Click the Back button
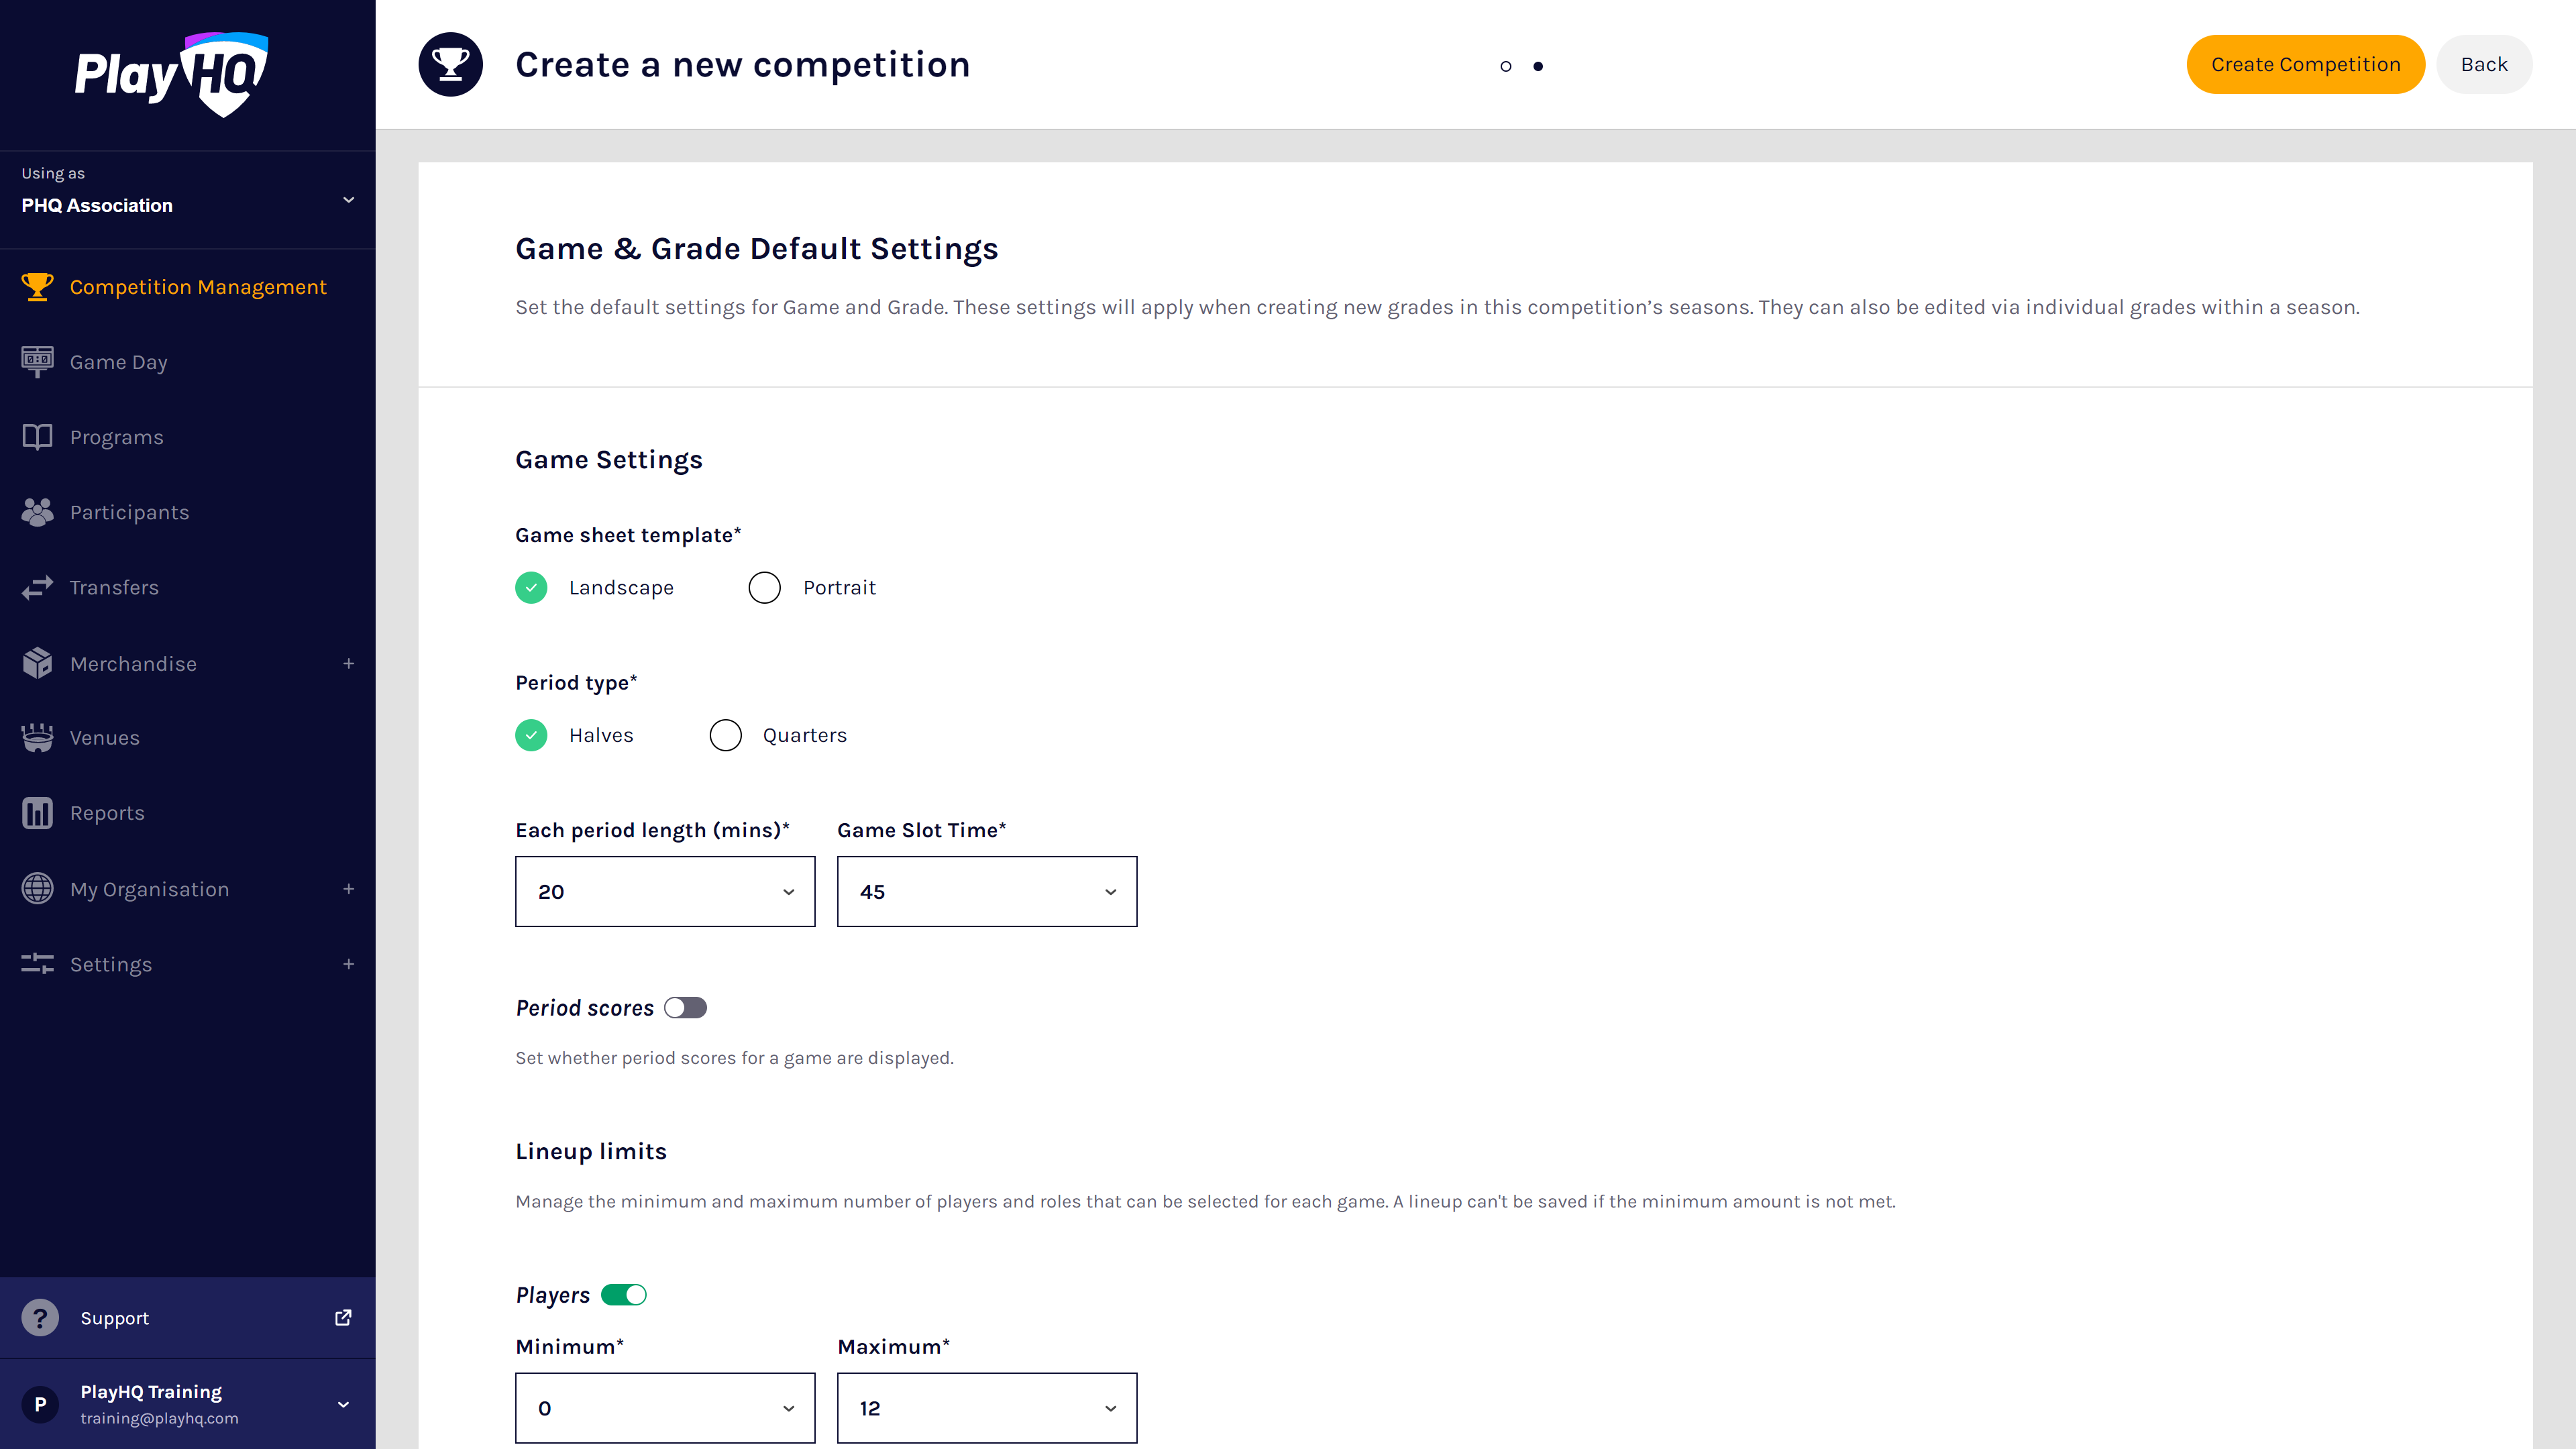The height and width of the screenshot is (1449, 2576). pos(2484,64)
